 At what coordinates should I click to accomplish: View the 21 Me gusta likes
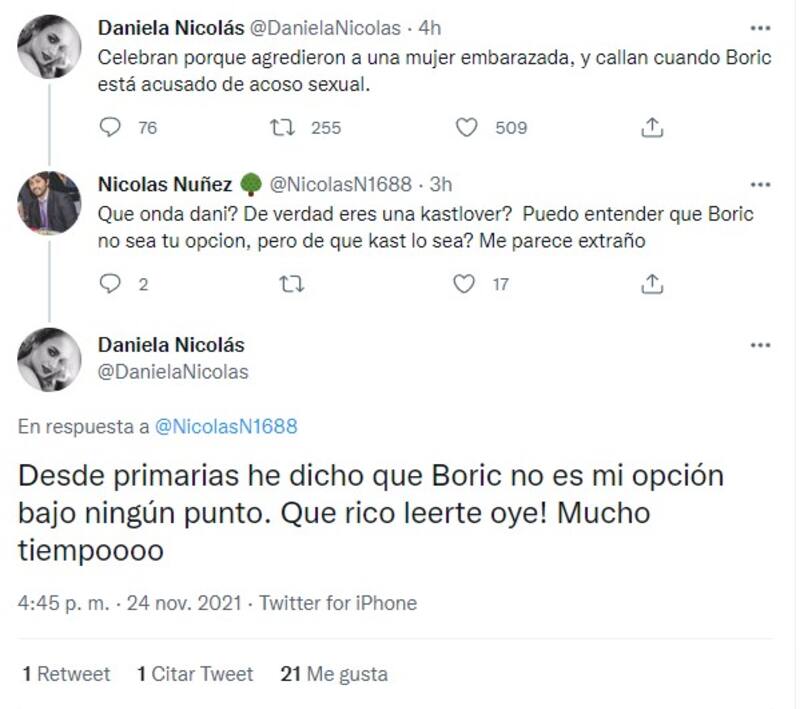334,674
